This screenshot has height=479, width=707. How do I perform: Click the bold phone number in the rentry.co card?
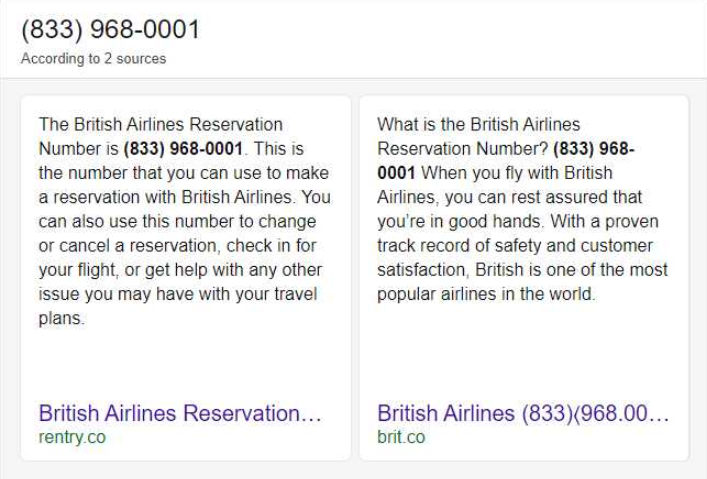pyautogui.click(x=183, y=149)
